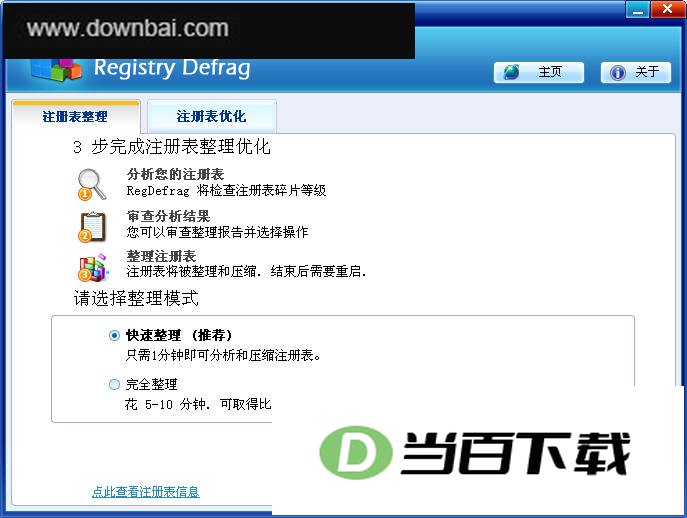Switch to the 注册表优化 tab
The image size is (687, 518).
click(212, 117)
